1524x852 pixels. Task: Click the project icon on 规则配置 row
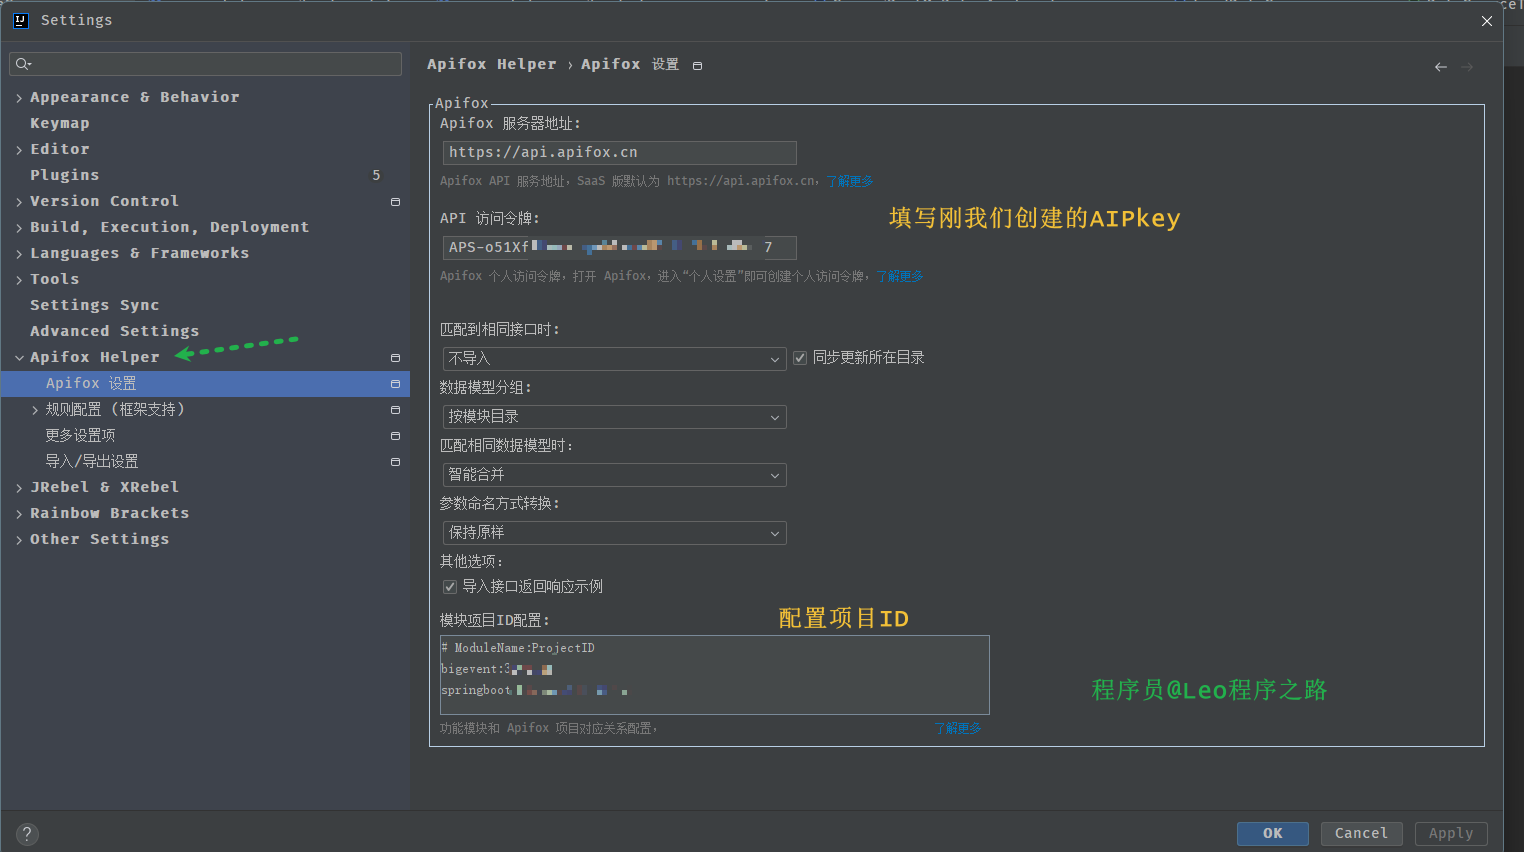coord(395,410)
